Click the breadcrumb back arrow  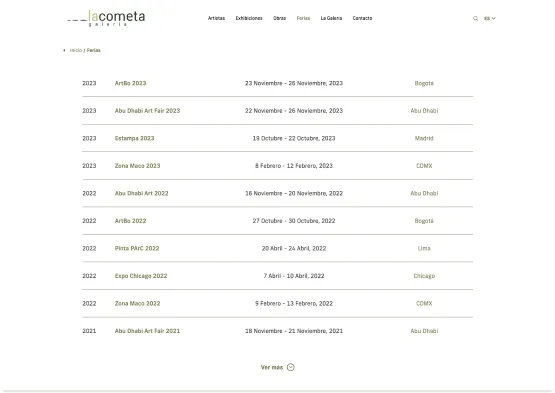tap(64, 50)
